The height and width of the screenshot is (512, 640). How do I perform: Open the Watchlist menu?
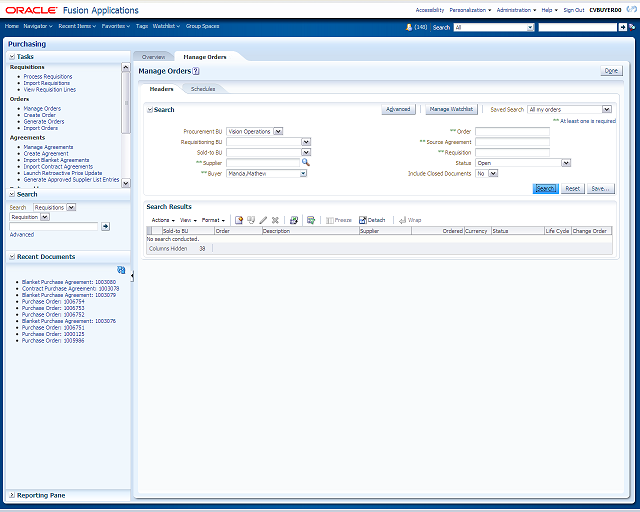point(166,26)
